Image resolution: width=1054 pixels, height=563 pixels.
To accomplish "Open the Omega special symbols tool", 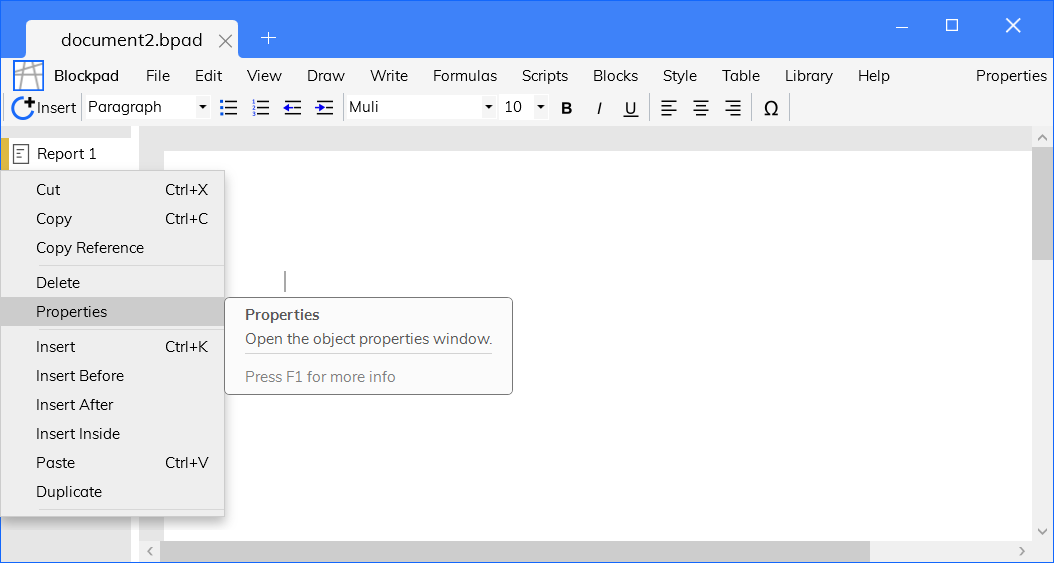I will pos(771,108).
